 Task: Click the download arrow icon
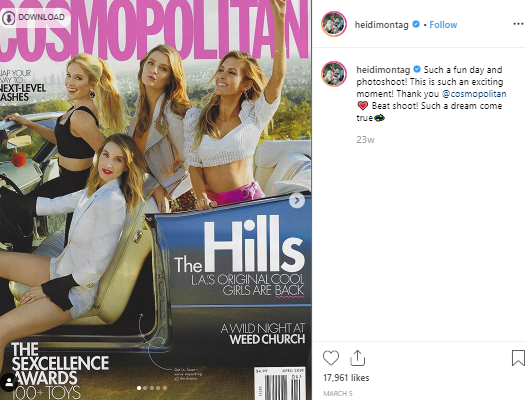(x=9, y=17)
